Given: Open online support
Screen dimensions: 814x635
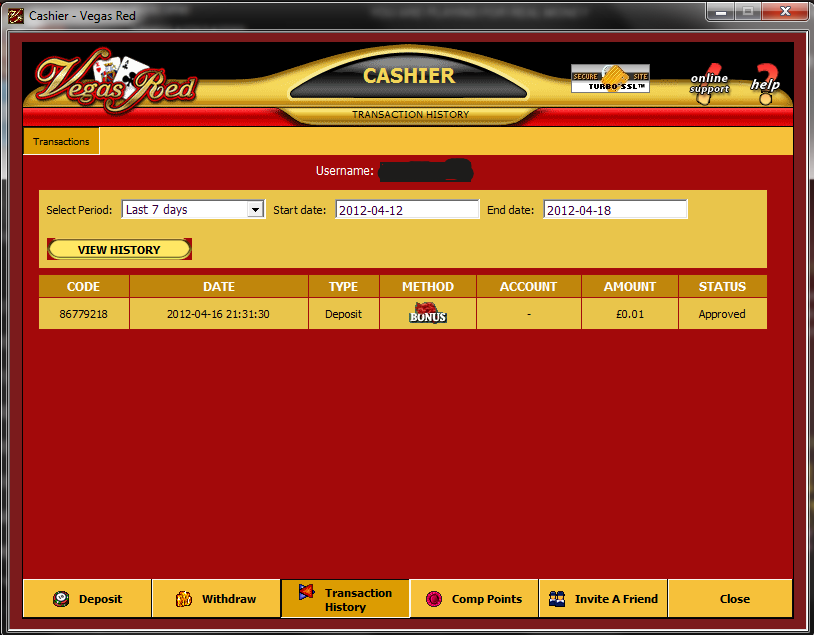Looking at the screenshot, I should (x=709, y=83).
